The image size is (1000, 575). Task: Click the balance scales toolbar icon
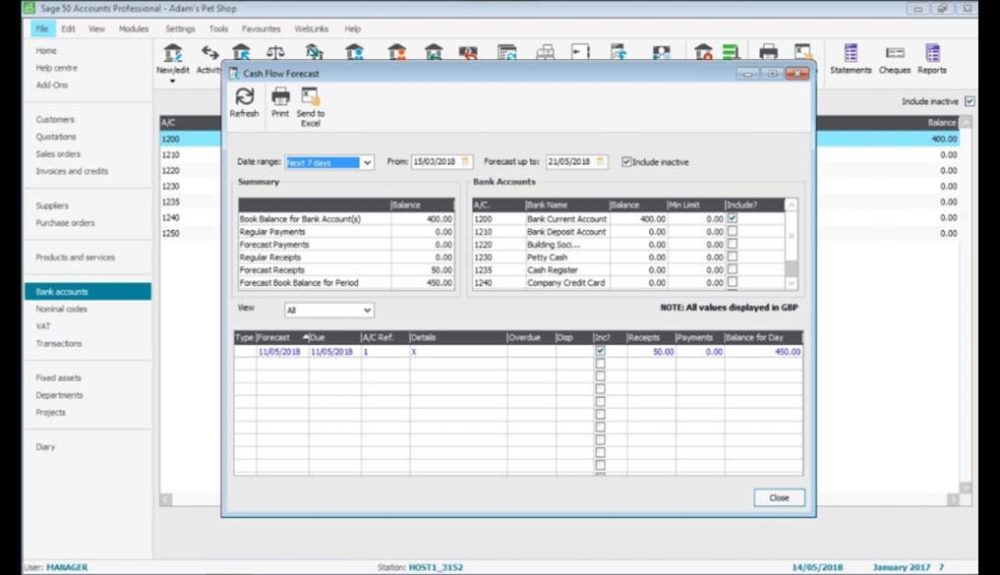(276, 52)
